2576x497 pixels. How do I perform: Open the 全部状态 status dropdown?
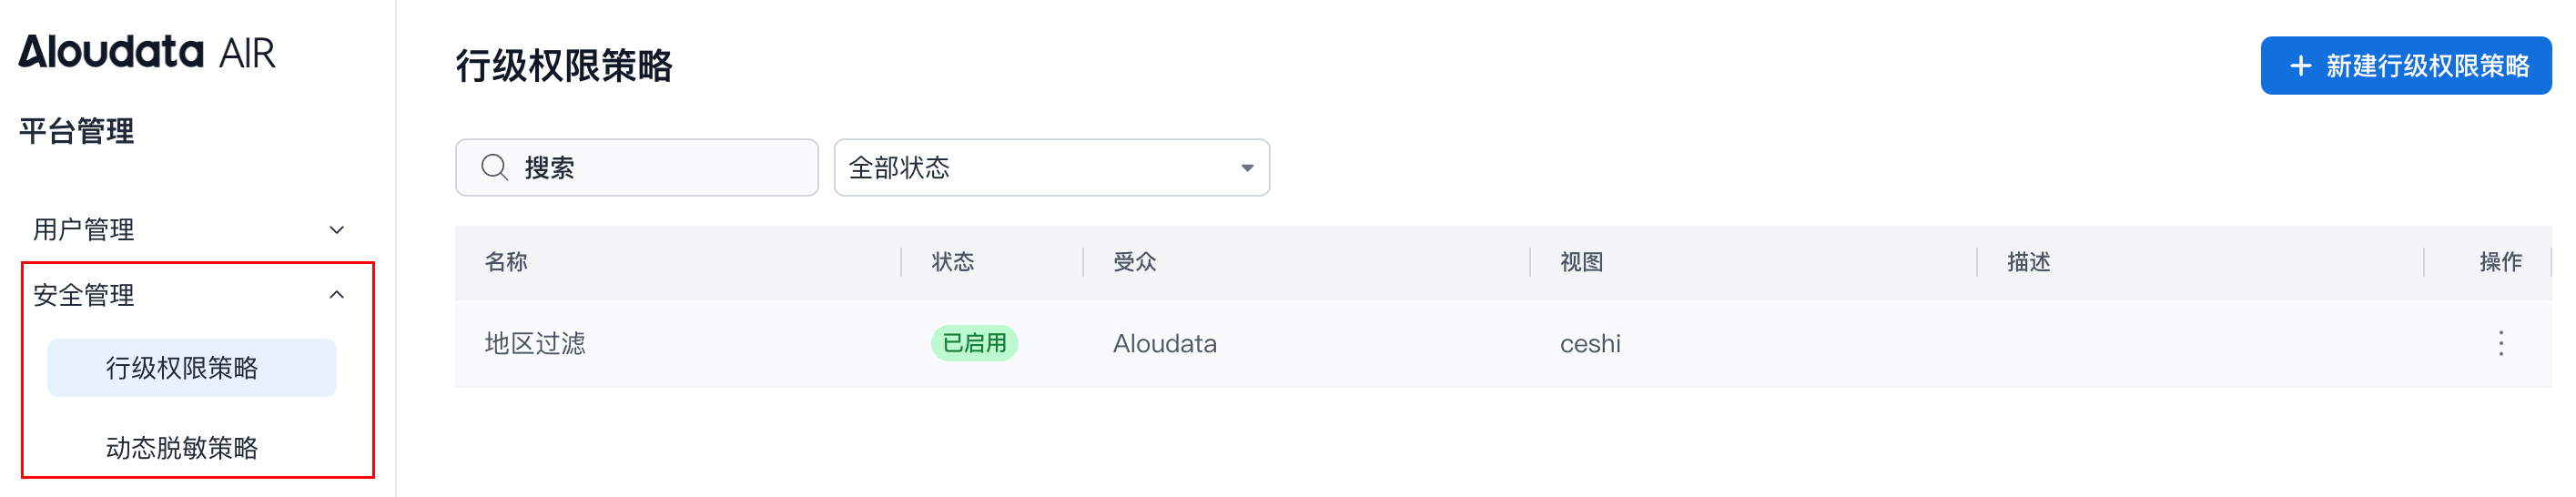coord(1051,167)
